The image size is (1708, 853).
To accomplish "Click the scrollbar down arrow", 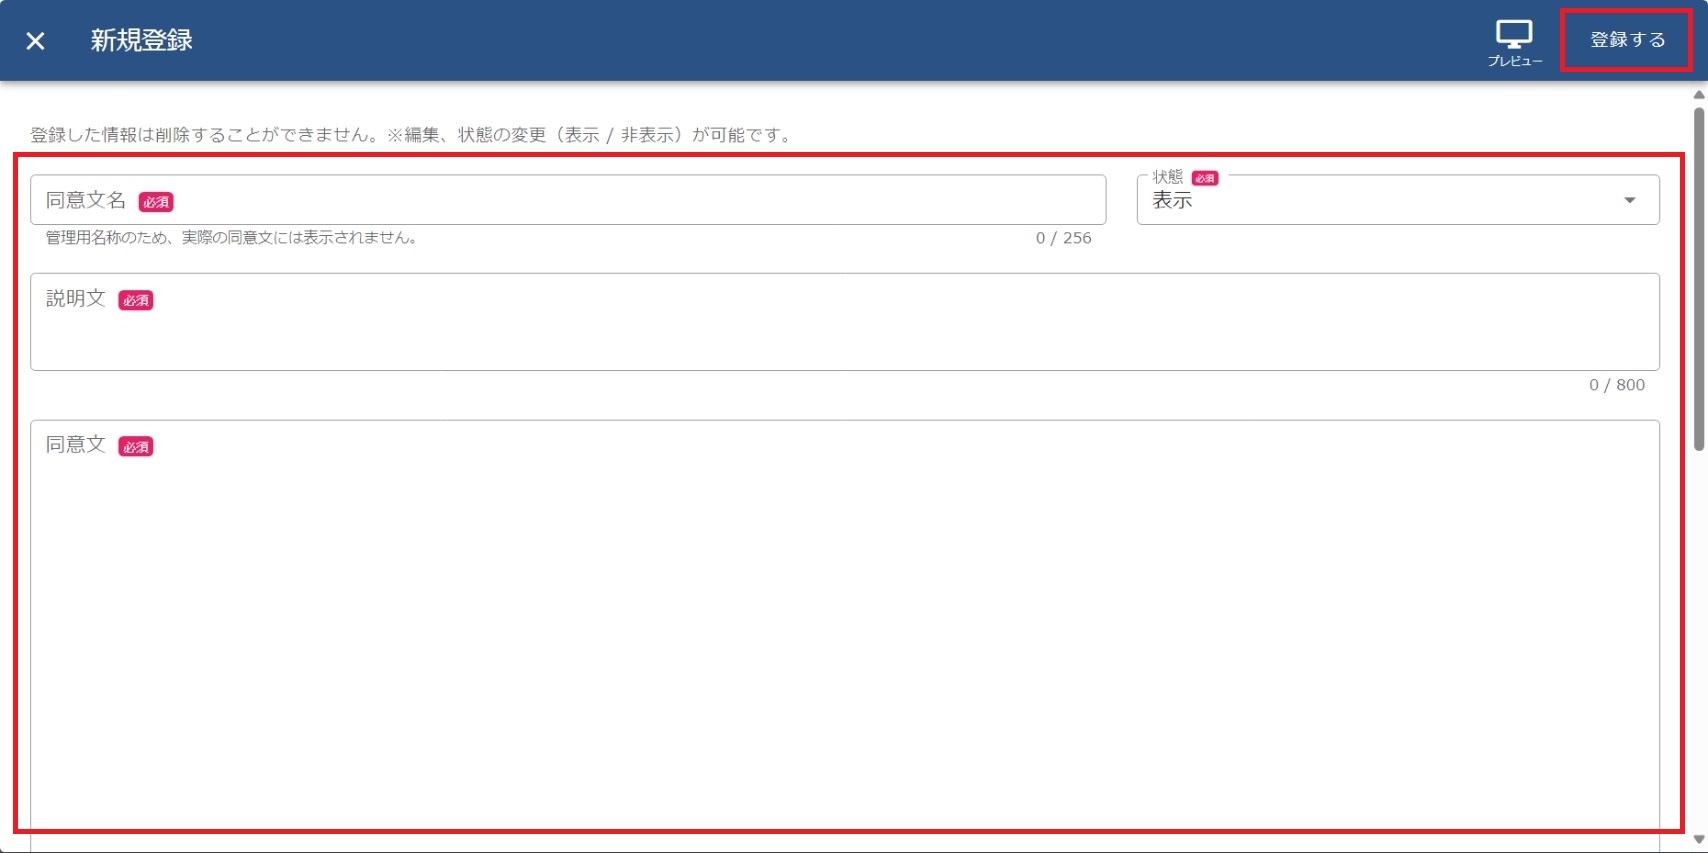I will click(1698, 840).
